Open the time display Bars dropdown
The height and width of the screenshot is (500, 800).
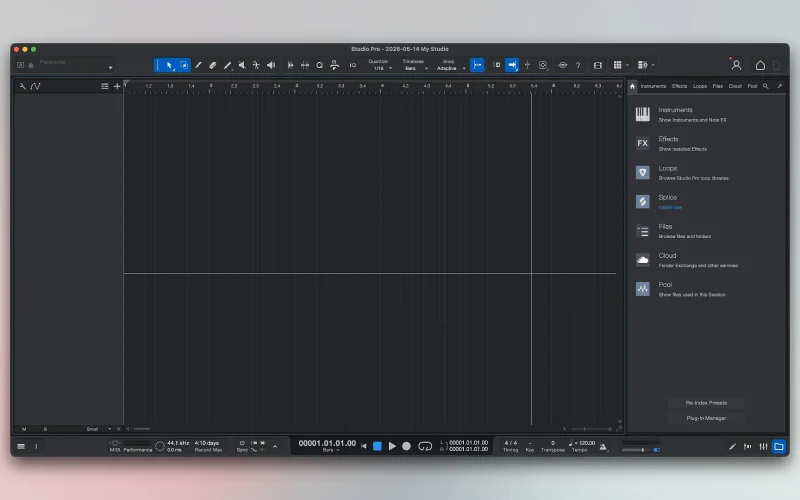click(x=330, y=451)
